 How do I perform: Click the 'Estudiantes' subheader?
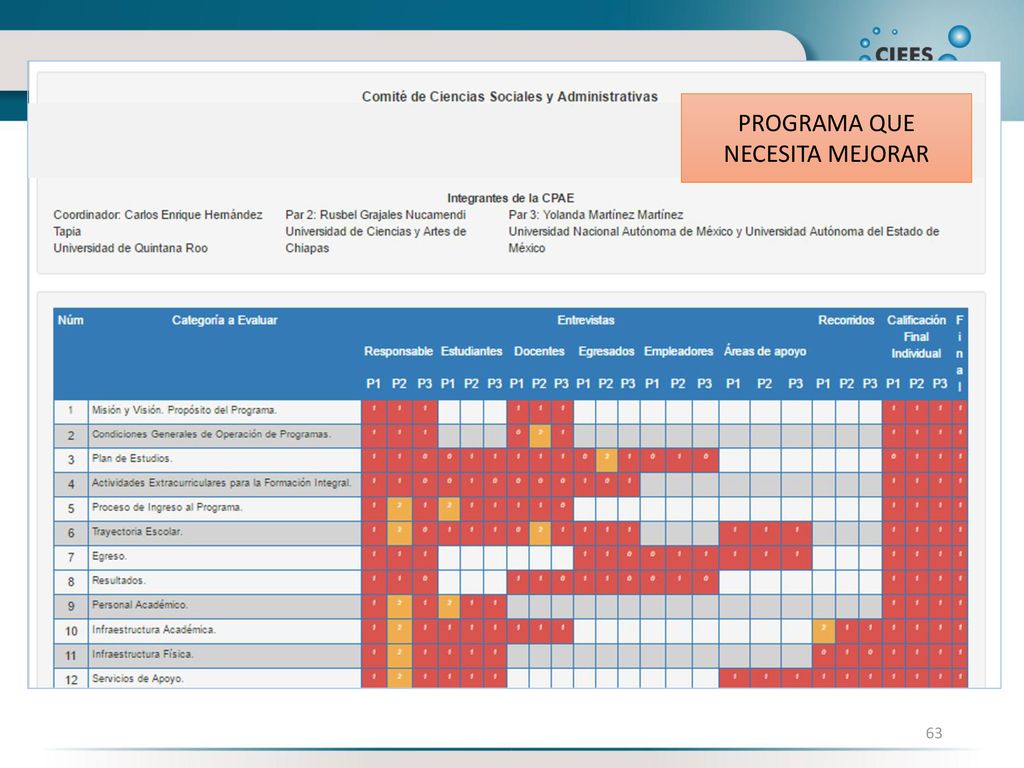coord(472,351)
